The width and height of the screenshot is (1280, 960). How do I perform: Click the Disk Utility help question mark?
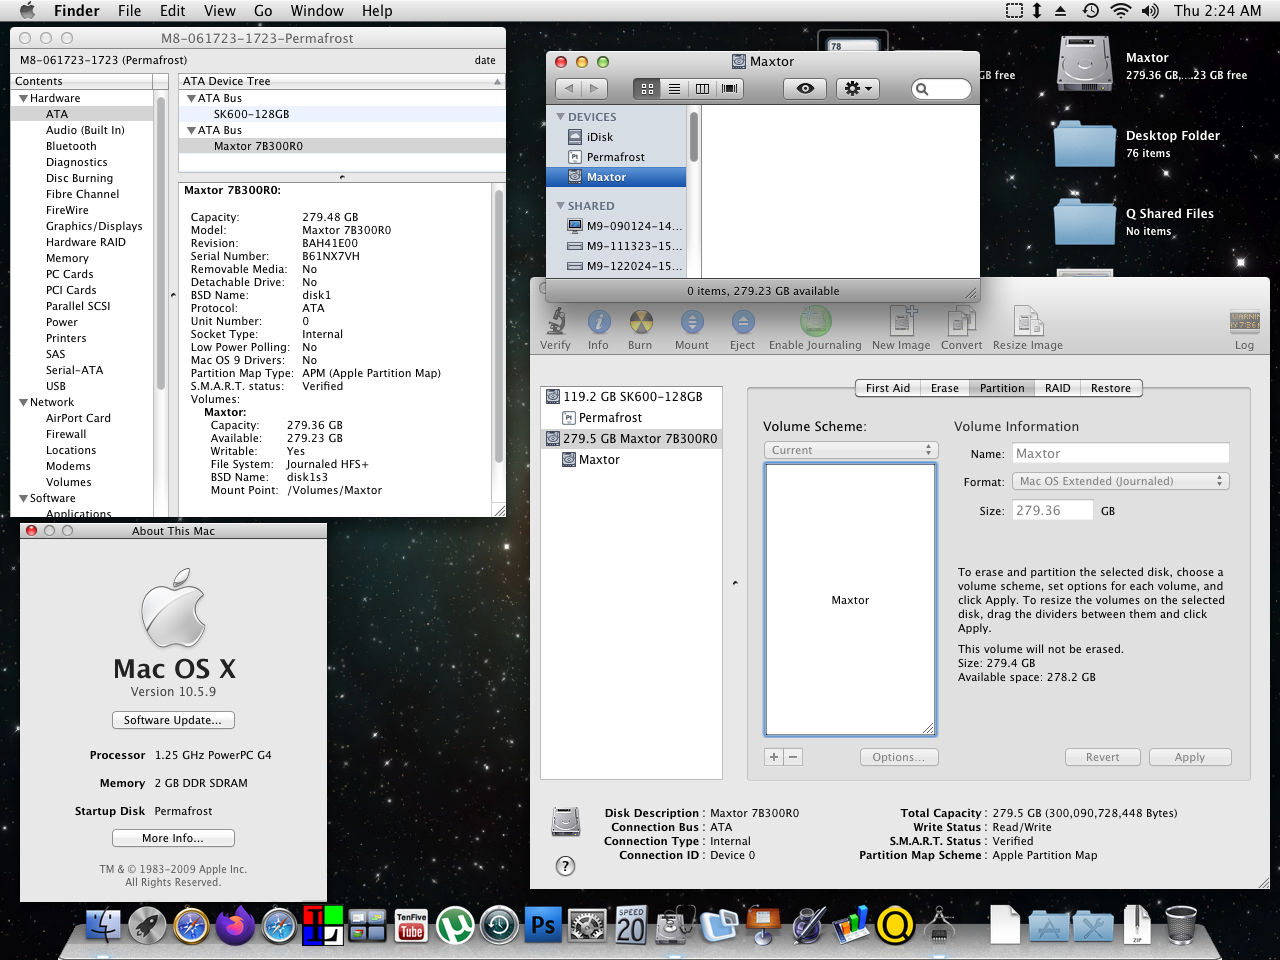point(565,866)
